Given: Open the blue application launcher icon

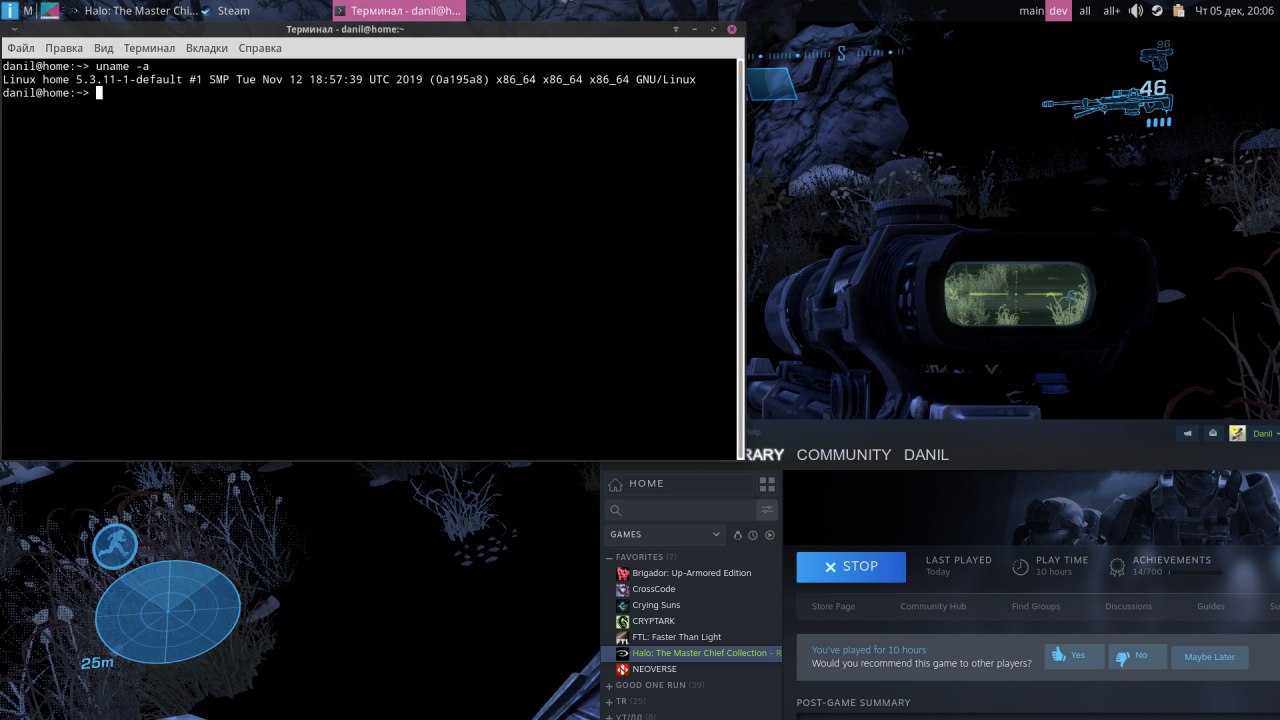Looking at the screenshot, I should point(10,11).
